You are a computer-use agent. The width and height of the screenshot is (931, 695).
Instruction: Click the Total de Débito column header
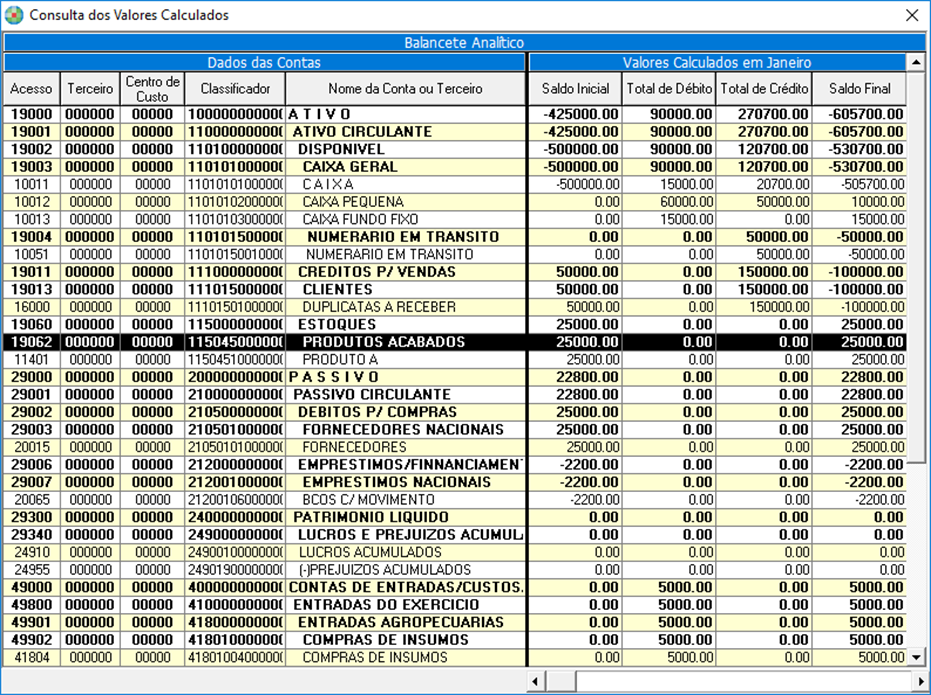click(669, 89)
